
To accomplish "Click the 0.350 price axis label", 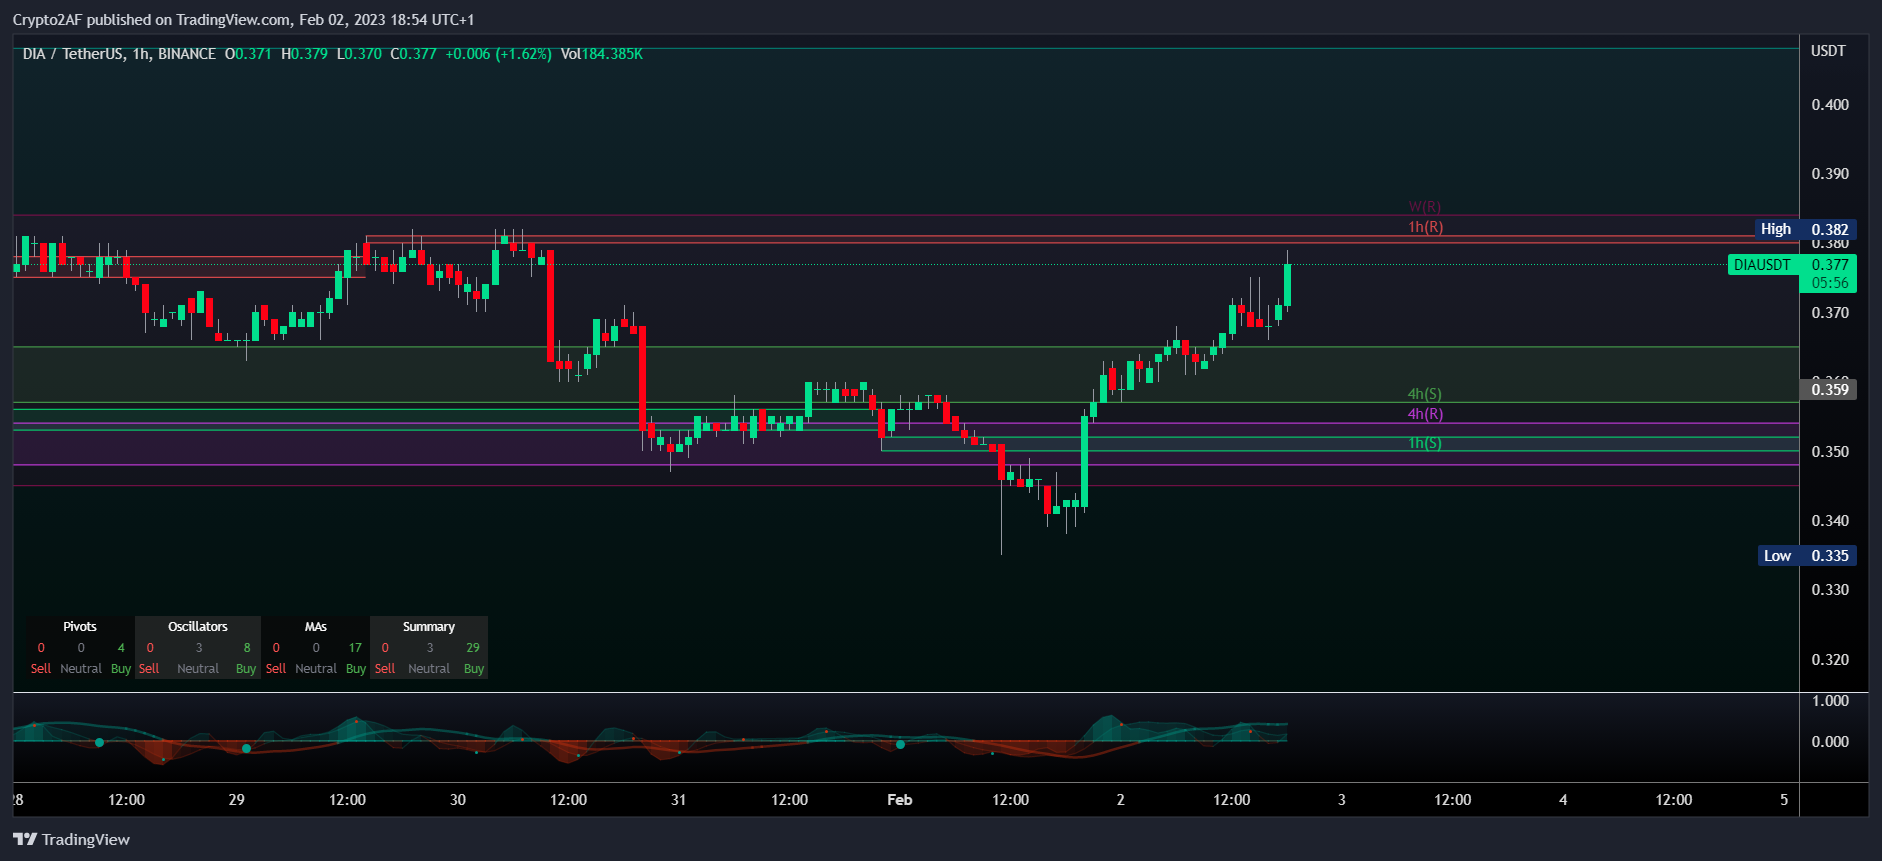I will click(x=1830, y=452).
